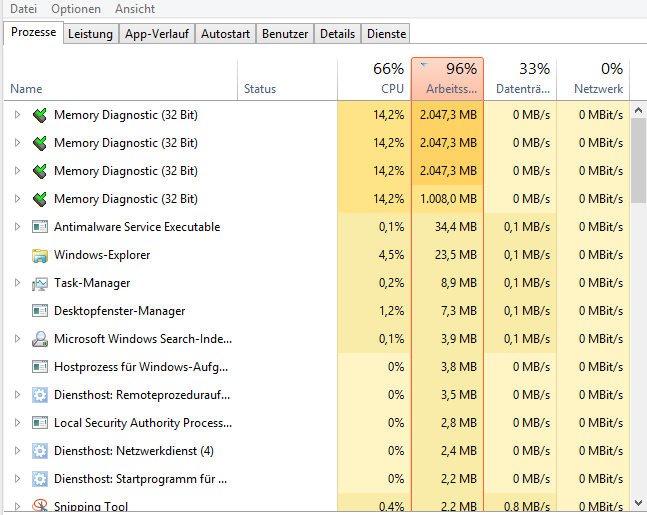This screenshot has height=515, width=647.
Task: Open the Details tab
Action: 338,34
